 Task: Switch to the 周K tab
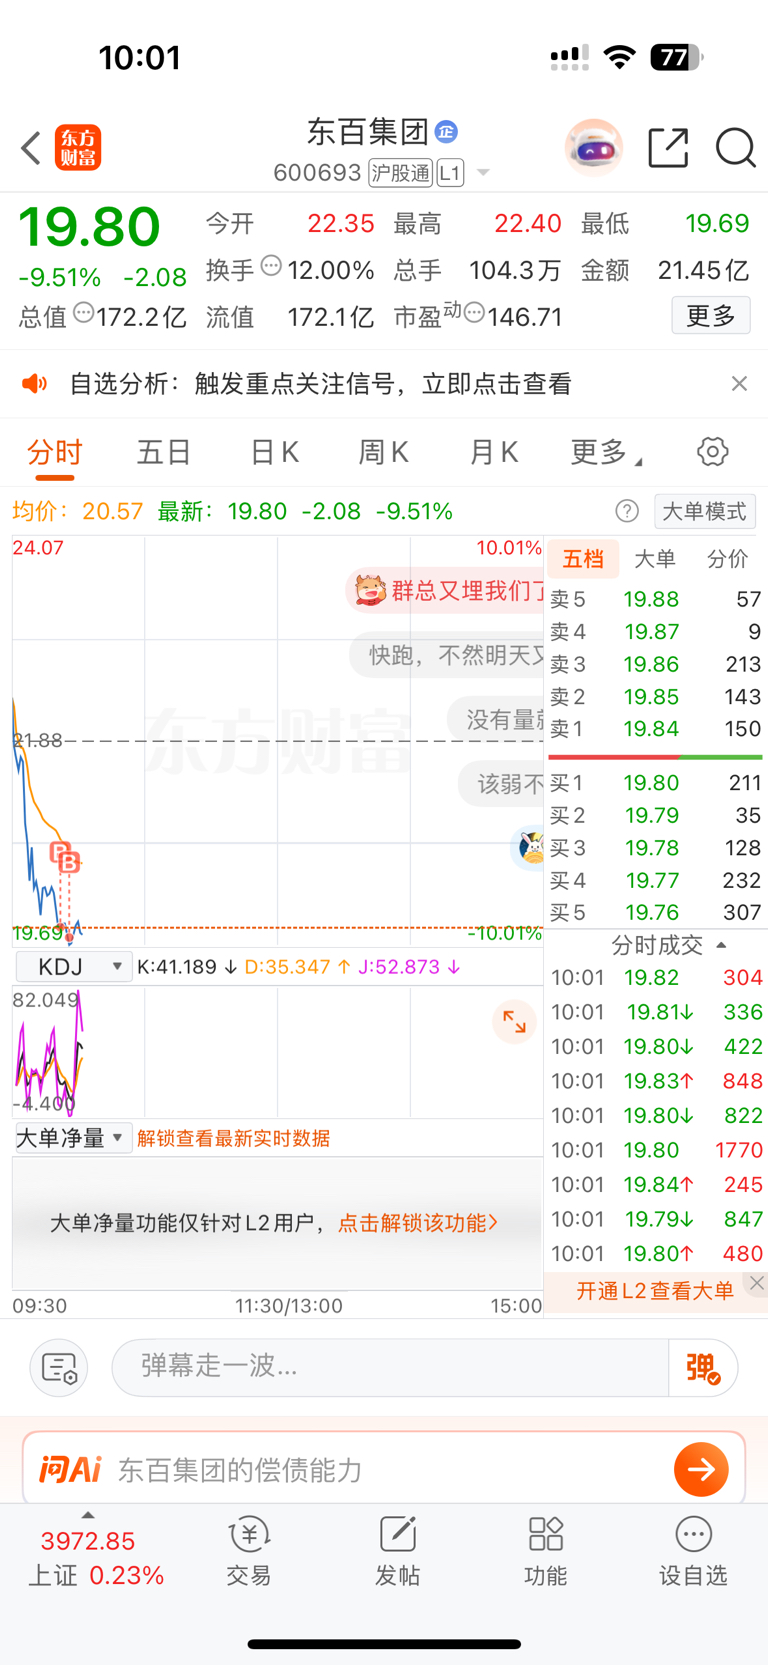pyautogui.click(x=383, y=453)
